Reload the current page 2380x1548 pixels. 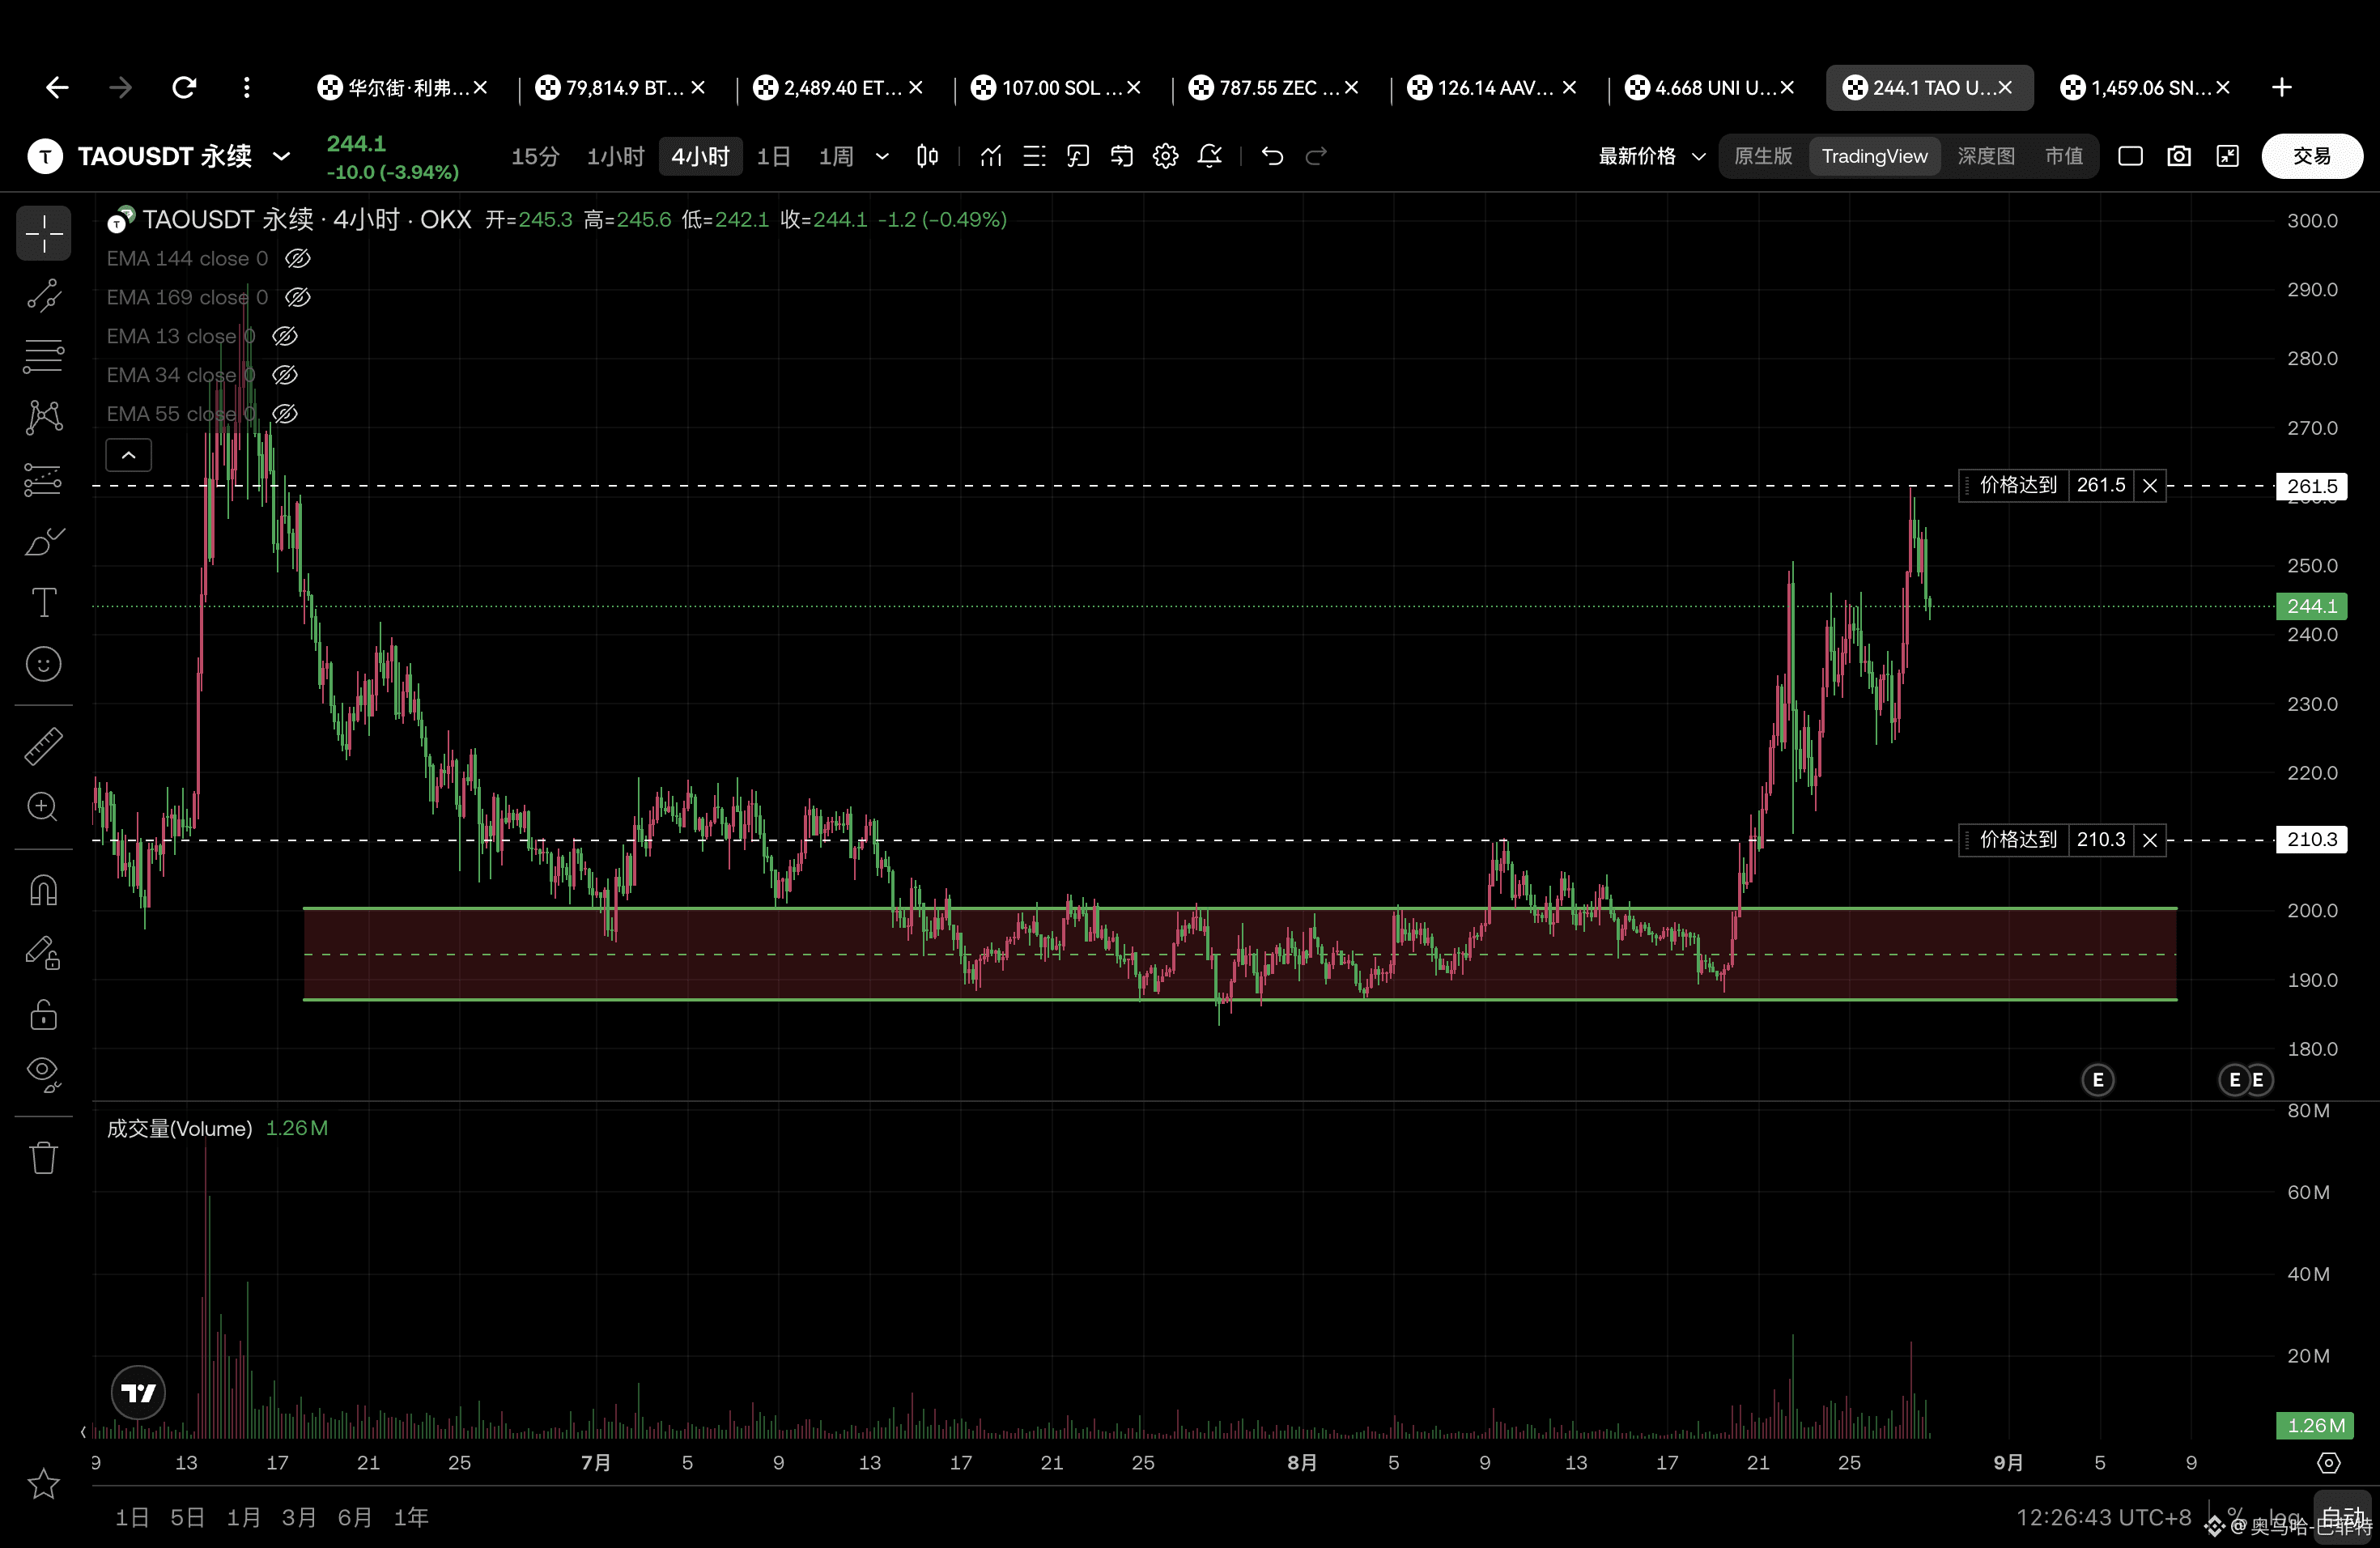[184, 88]
